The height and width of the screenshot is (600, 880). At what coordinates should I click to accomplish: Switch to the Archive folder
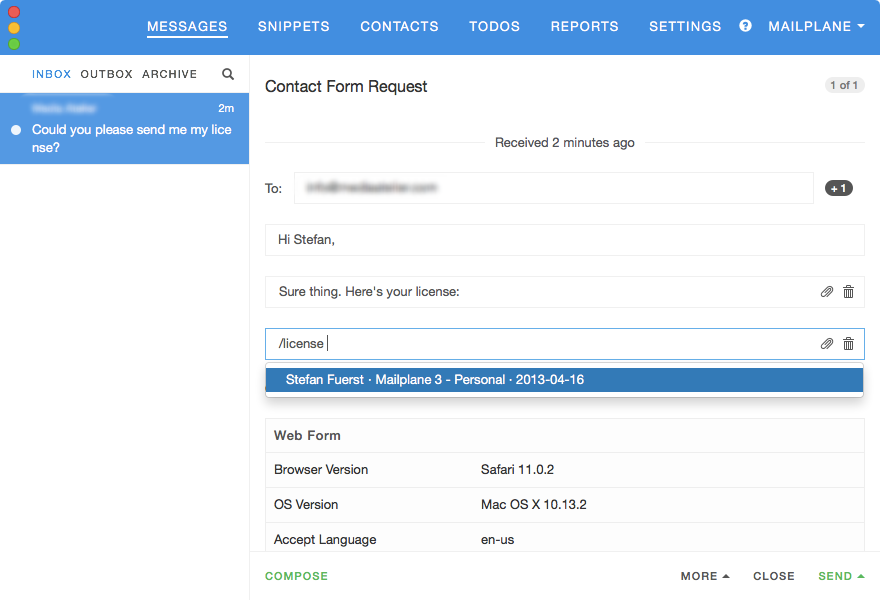click(x=169, y=74)
